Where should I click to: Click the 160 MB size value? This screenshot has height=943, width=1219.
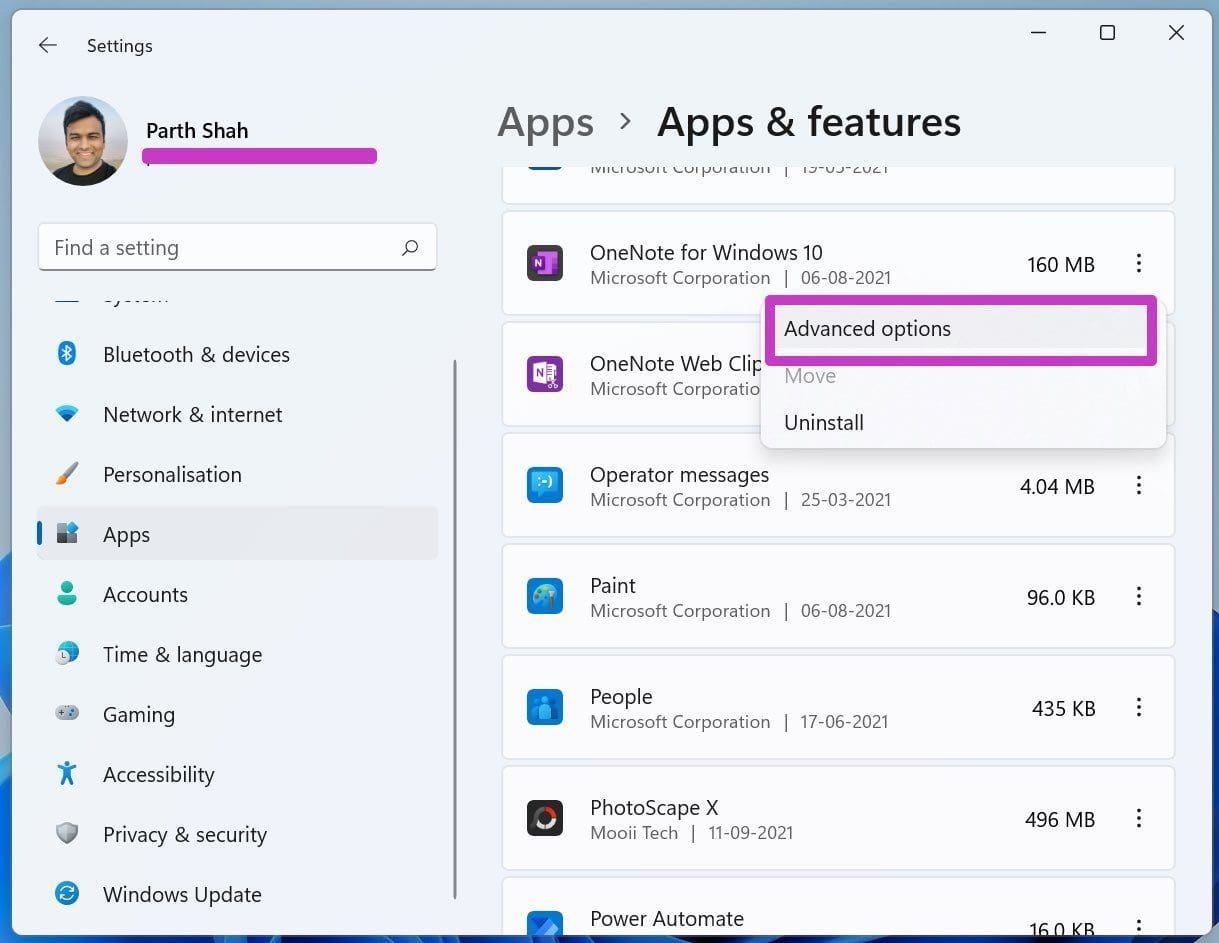pyautogui.click(x=1060, y=265)
